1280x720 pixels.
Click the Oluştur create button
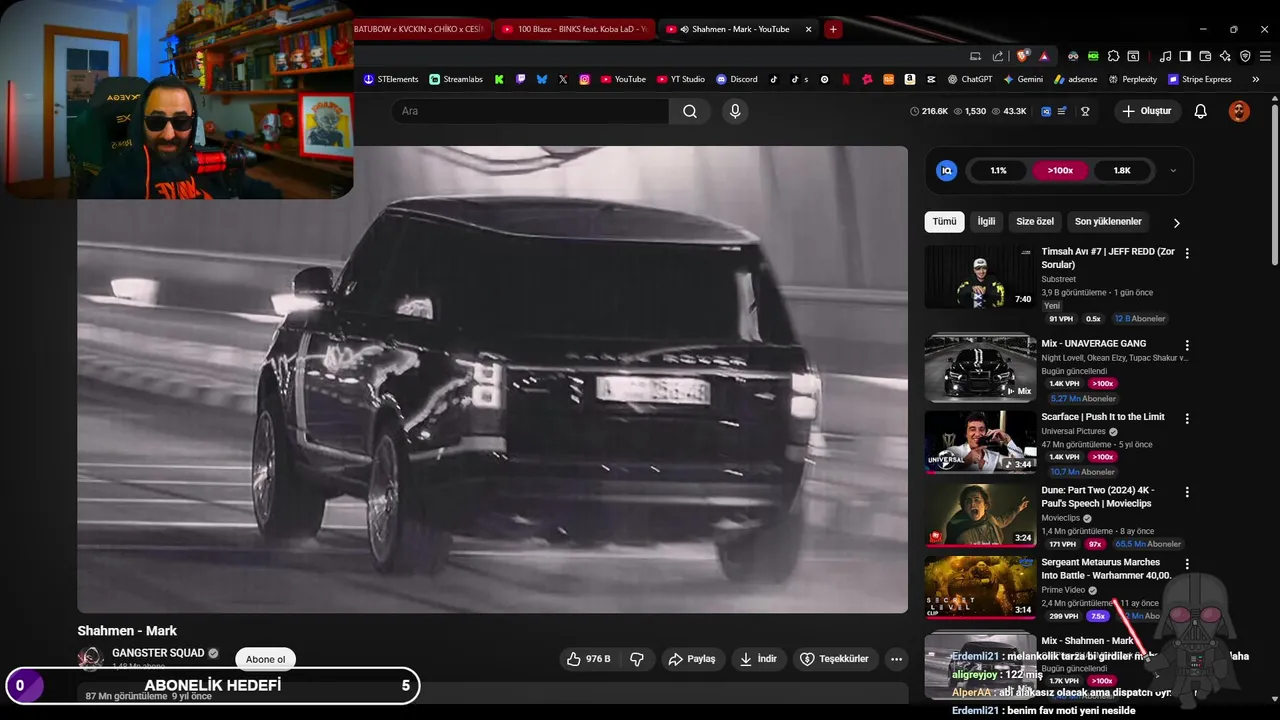coord(1147,111)
